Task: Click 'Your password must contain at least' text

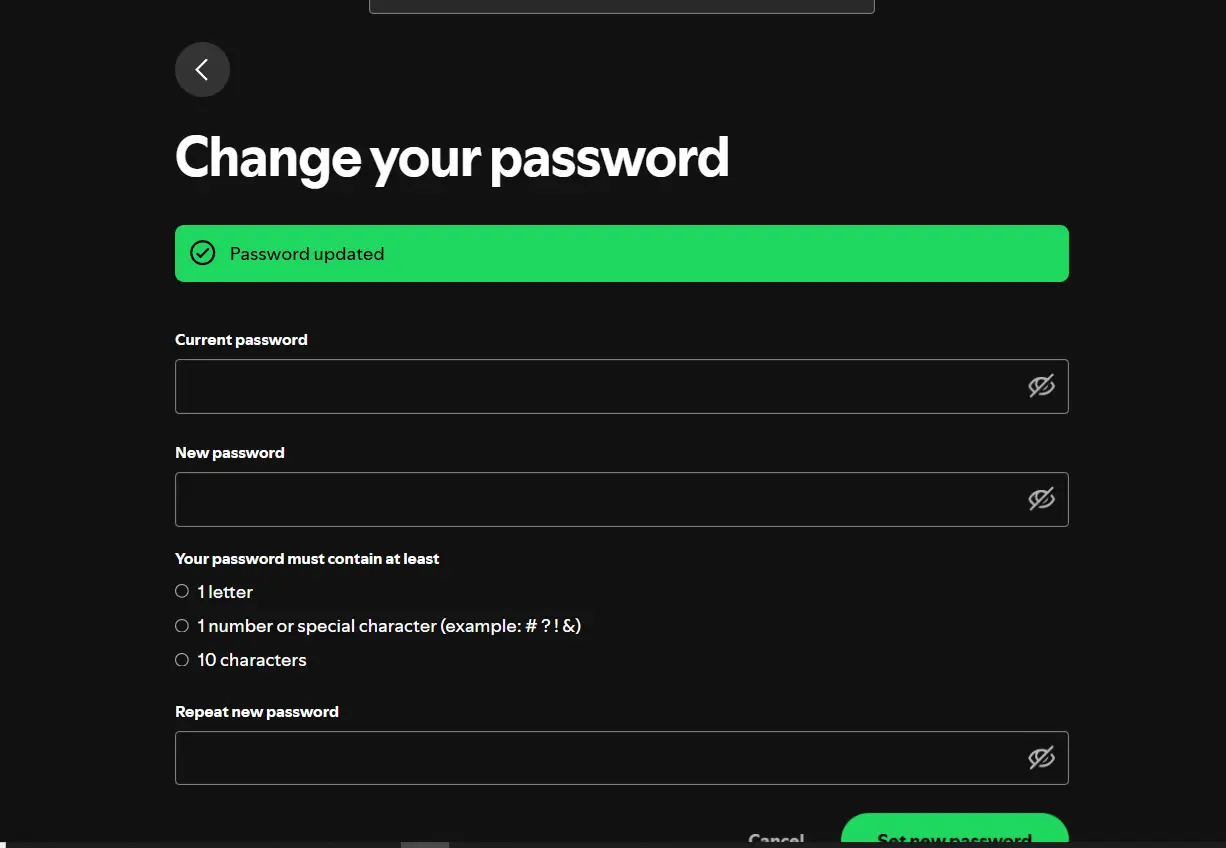Action: (307, 559)
